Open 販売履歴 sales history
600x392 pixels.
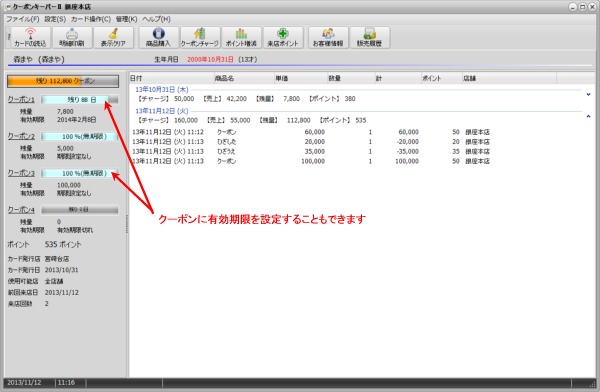point(370,38)
